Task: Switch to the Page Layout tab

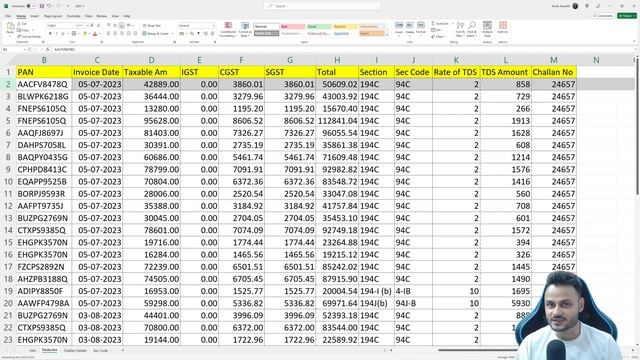Action: pyautogui.click(x=53, y=16)
